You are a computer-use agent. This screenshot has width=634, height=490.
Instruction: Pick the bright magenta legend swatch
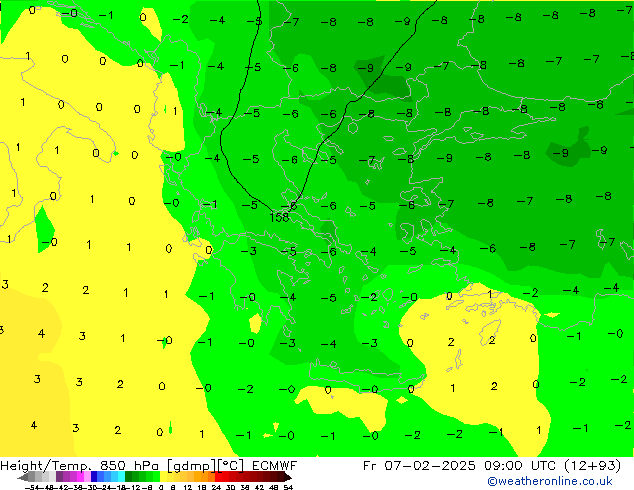tap(80, 477)
